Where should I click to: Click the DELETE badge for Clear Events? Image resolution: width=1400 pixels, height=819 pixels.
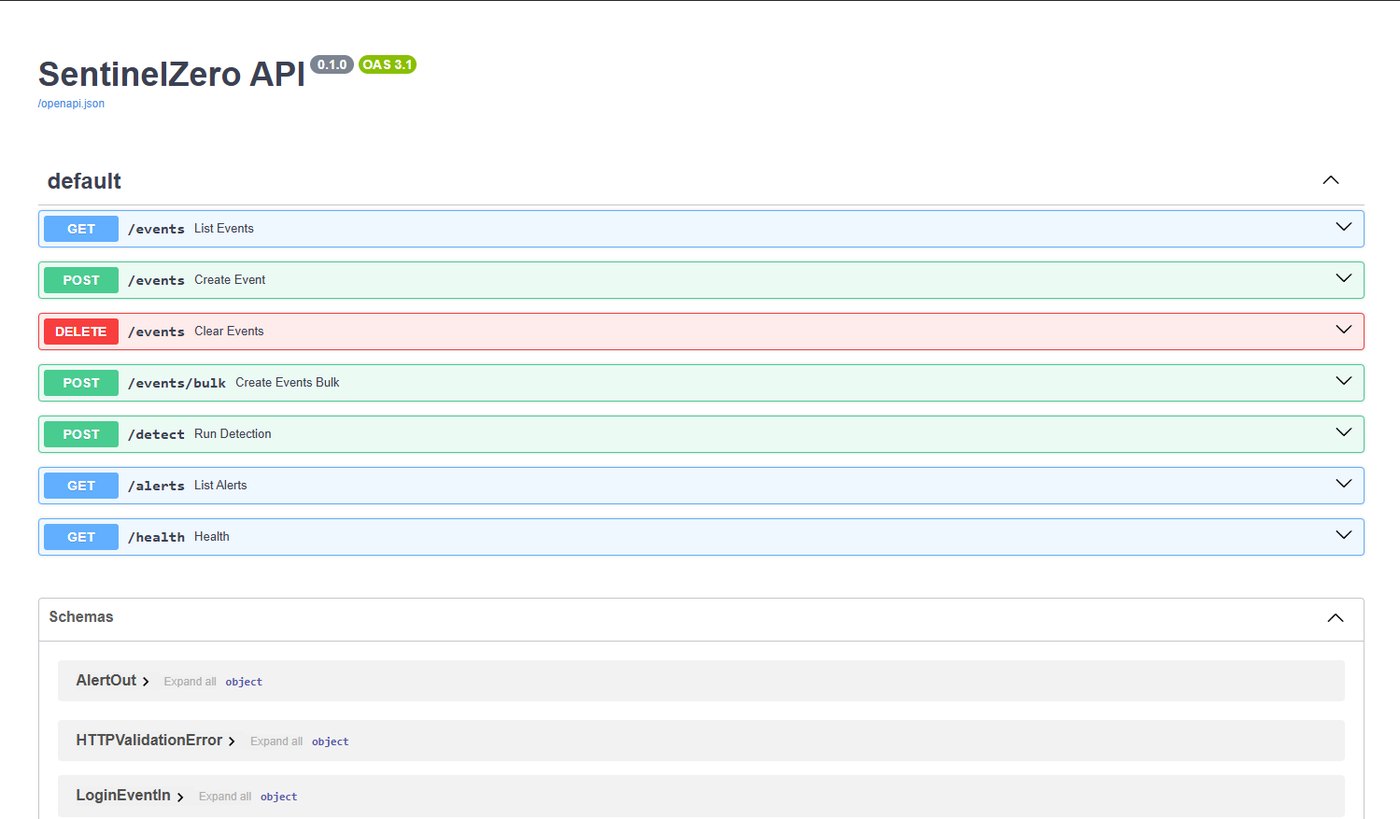pos(81,331)
